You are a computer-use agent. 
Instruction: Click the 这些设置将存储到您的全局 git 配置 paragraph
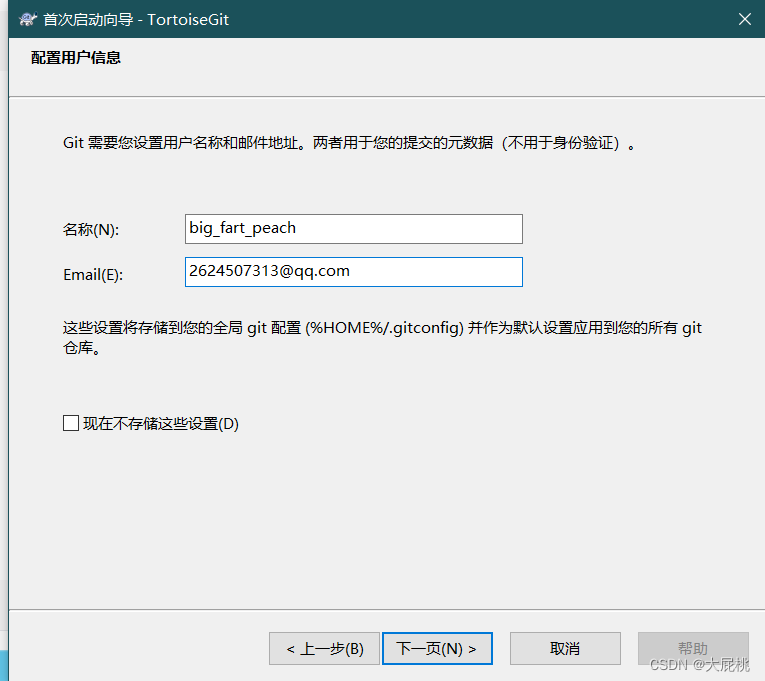point(382,337)
